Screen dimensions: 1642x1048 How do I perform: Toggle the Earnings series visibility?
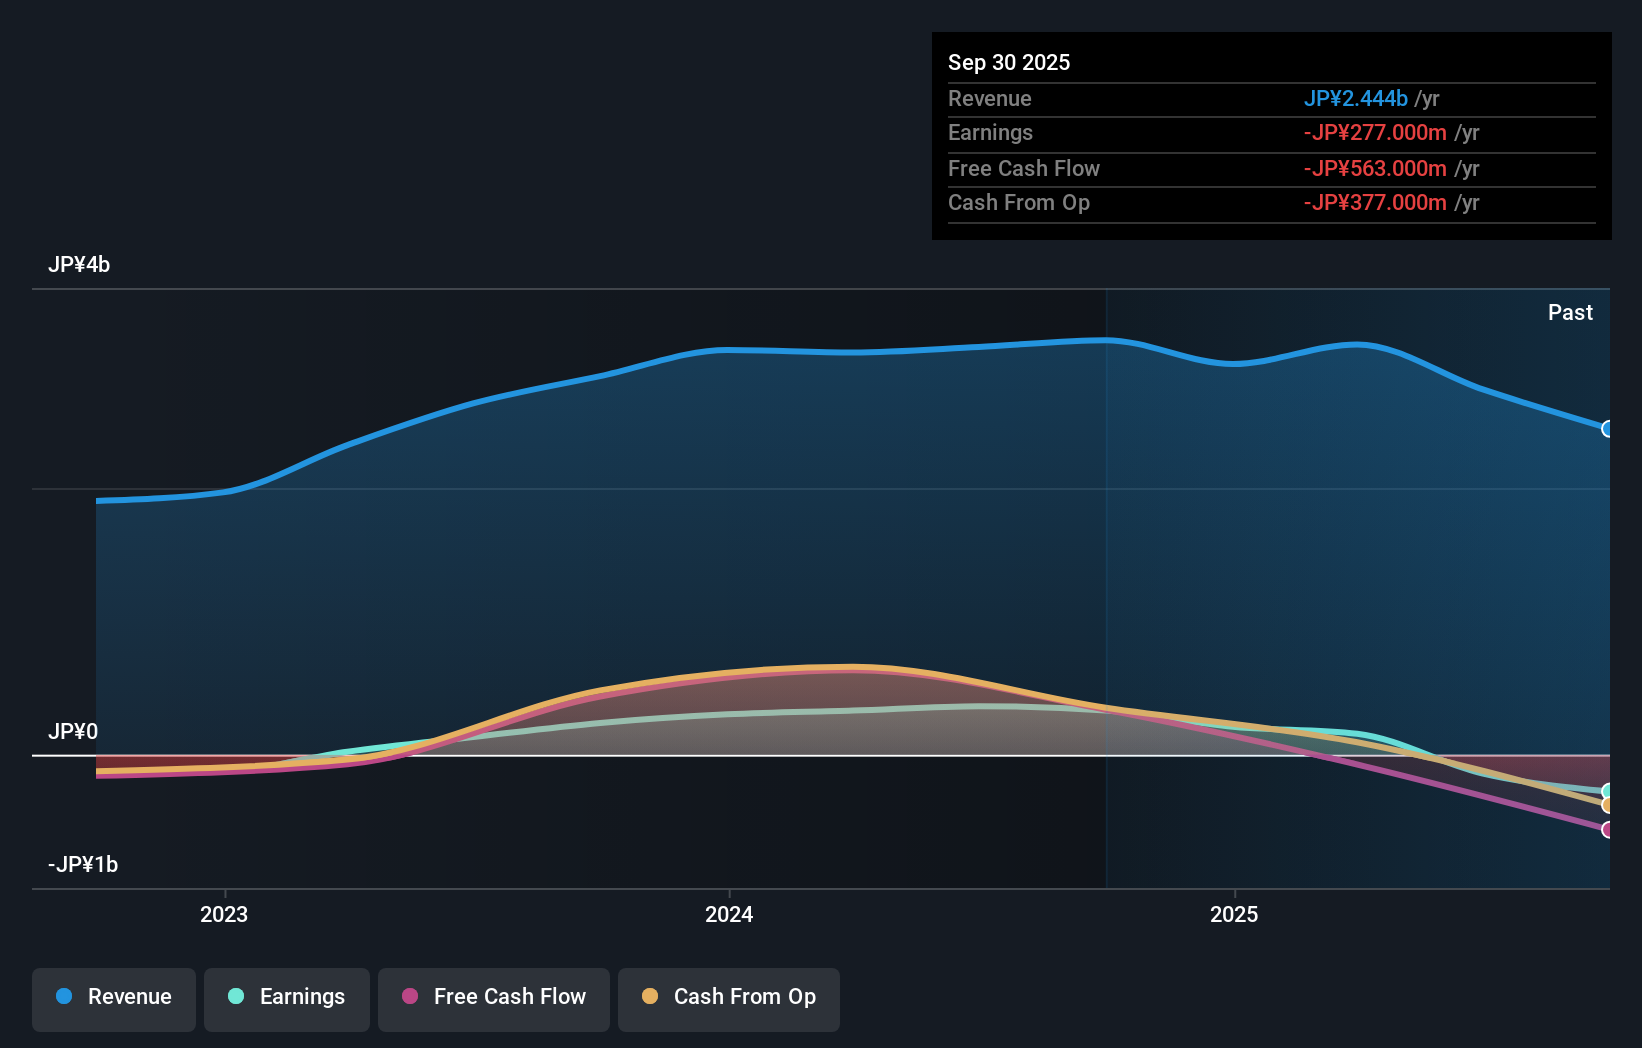coord(287,997)
